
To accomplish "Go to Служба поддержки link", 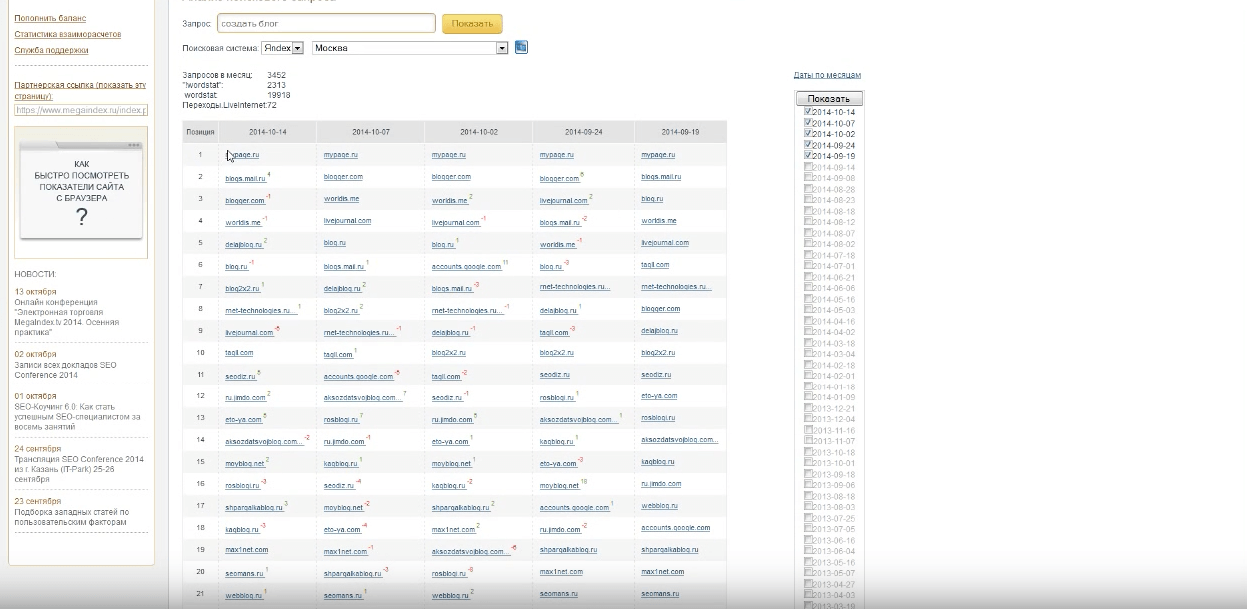I will click(51, 50).
